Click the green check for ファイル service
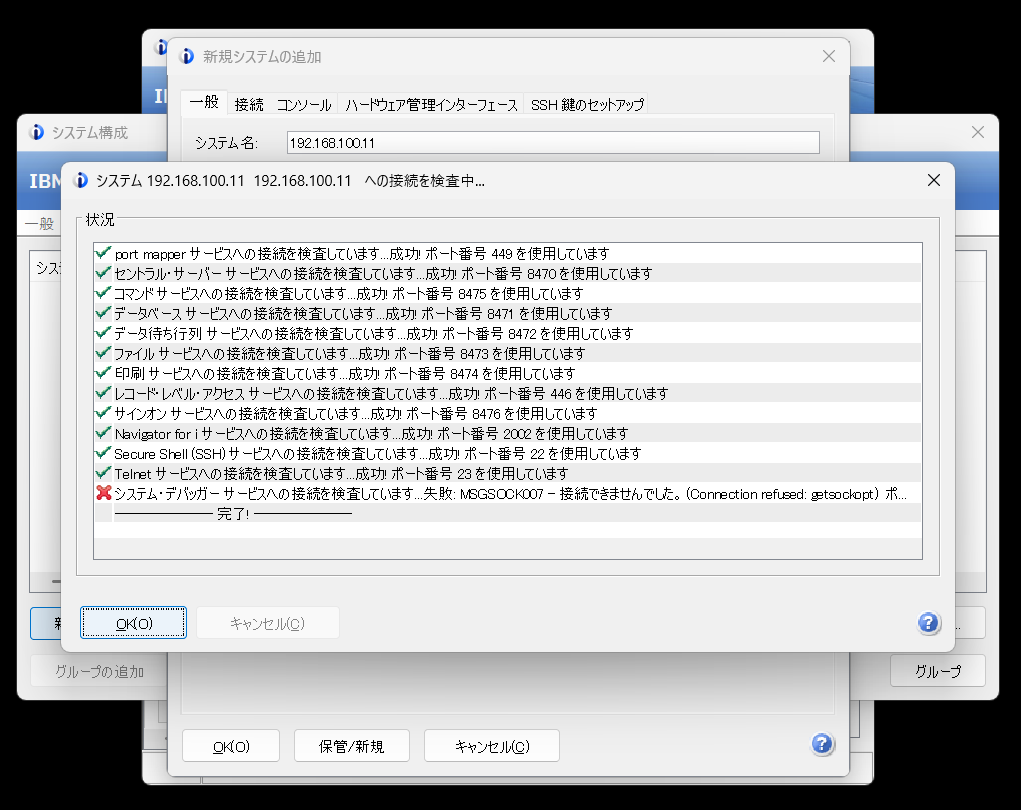The image size is (1021, 810). pyautogui.click(x=103, y=353)
